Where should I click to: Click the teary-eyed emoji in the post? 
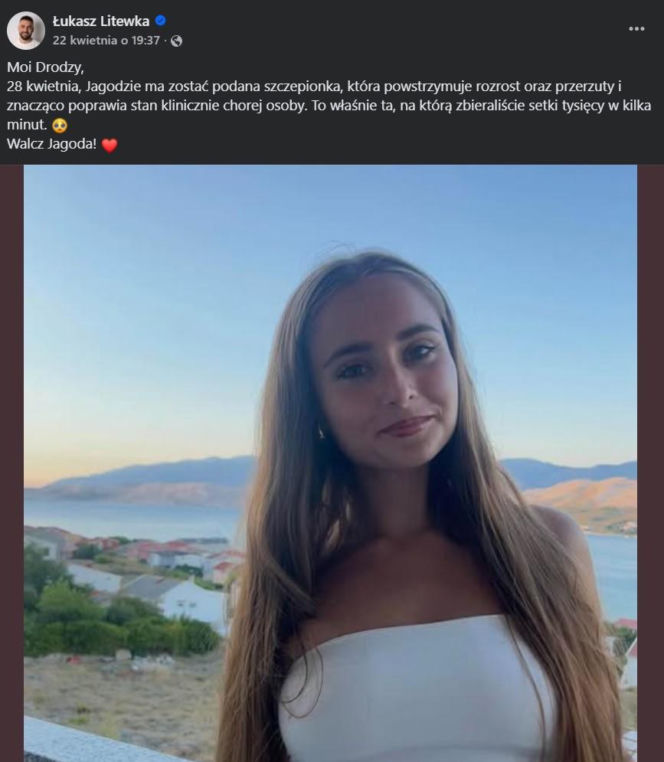59,126
